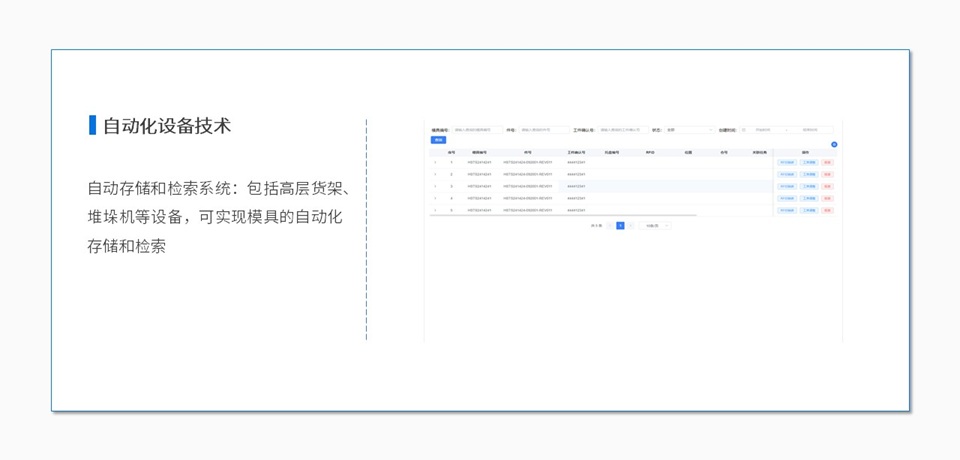The image size is (960, 460).
Task: Click the blue round settings icon above table
Action: pos(834,145)
